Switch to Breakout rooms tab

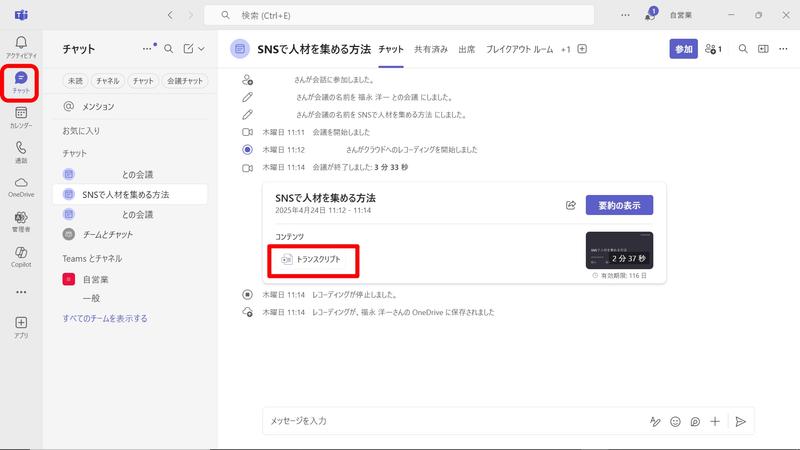pos(519,49)
